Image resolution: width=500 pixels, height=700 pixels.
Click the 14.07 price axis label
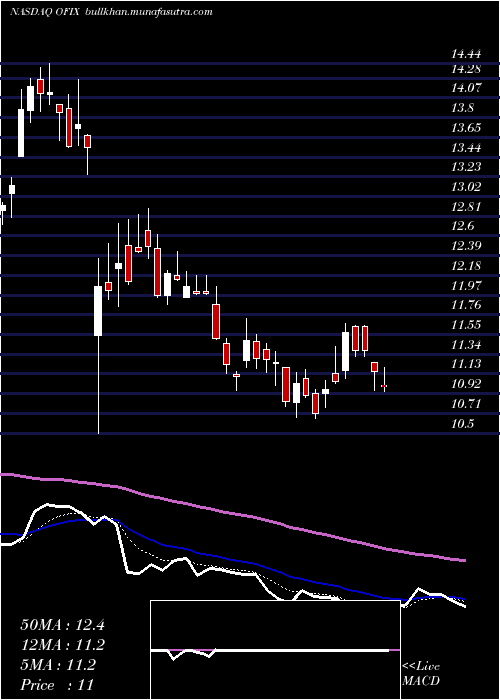pos(466,88)
